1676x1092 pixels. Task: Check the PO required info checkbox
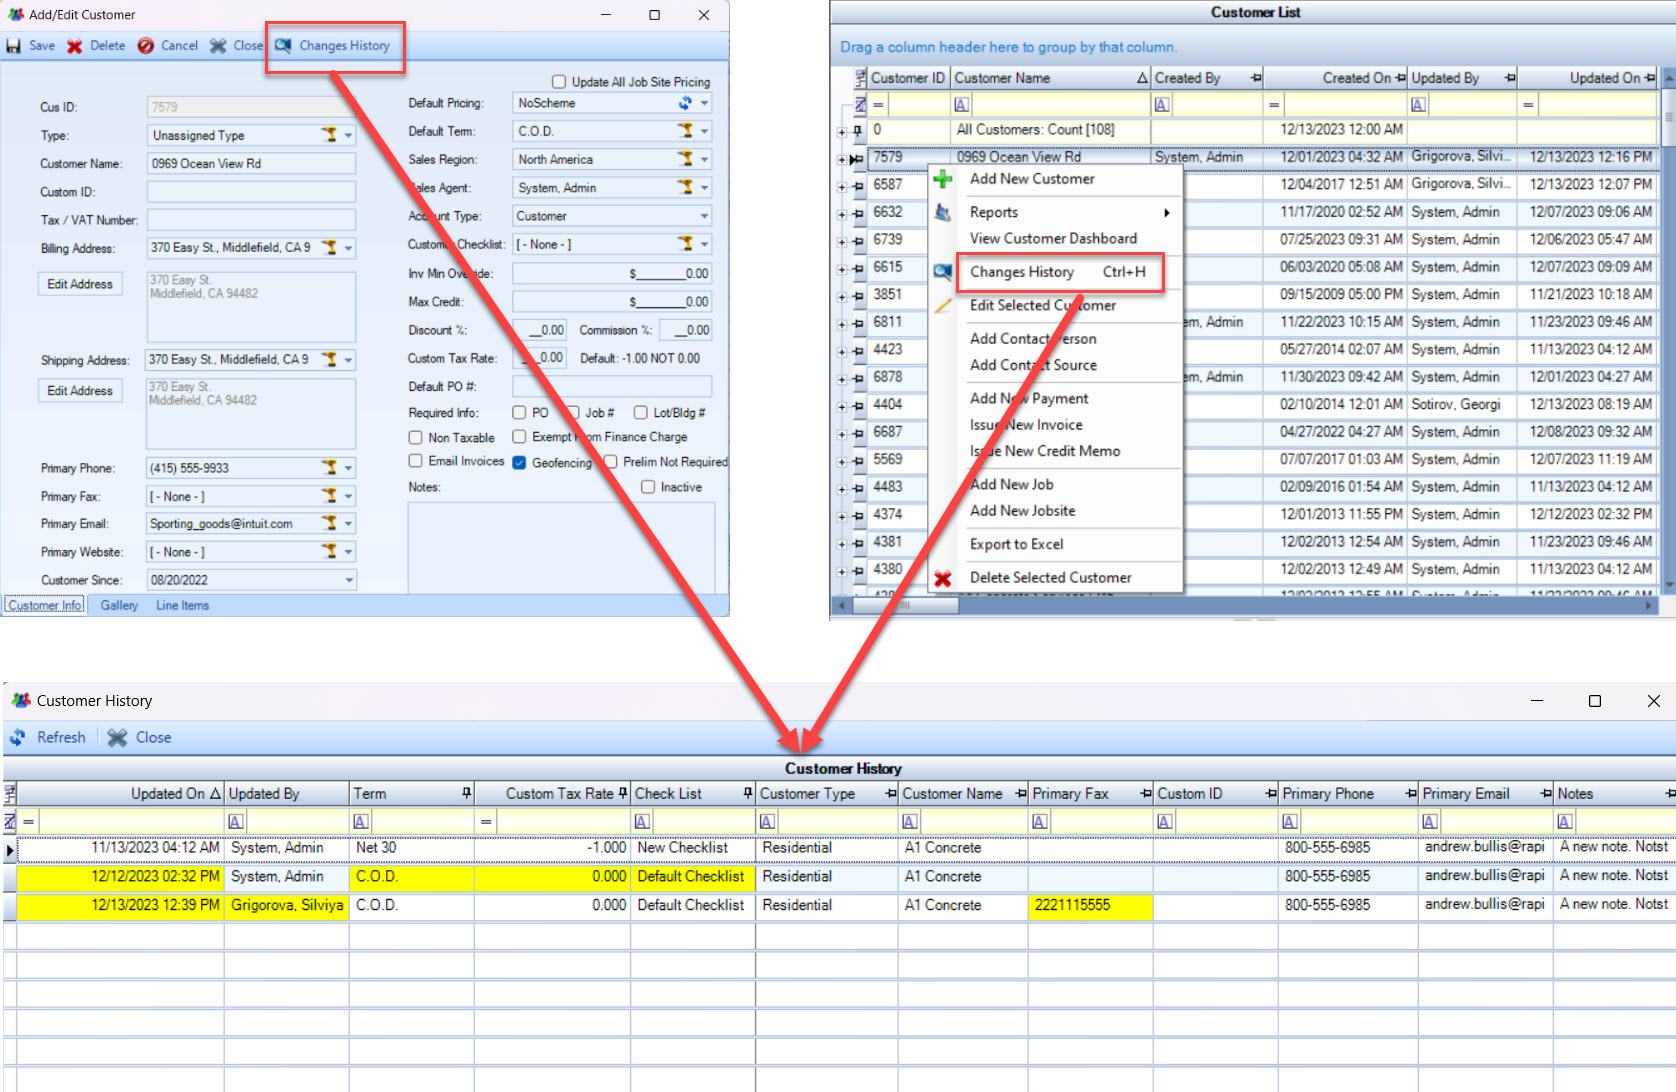(x=519, y=412)
